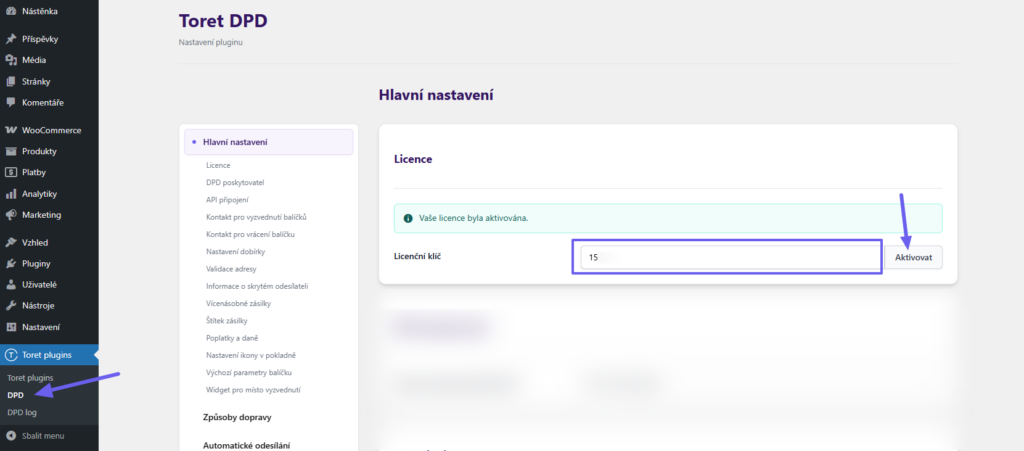Jump to DPD poskytovatel section
Viewport: 1024px width, 451px height.
(234, 183)
